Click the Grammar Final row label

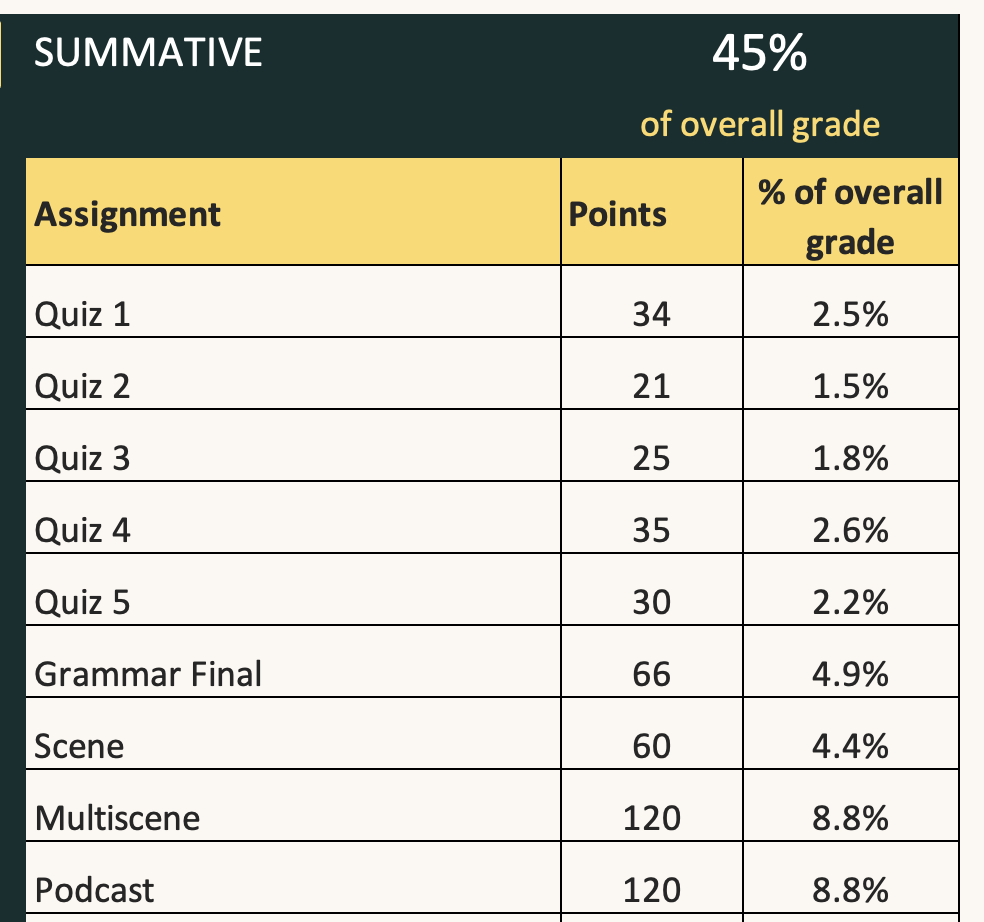(148, 674)
